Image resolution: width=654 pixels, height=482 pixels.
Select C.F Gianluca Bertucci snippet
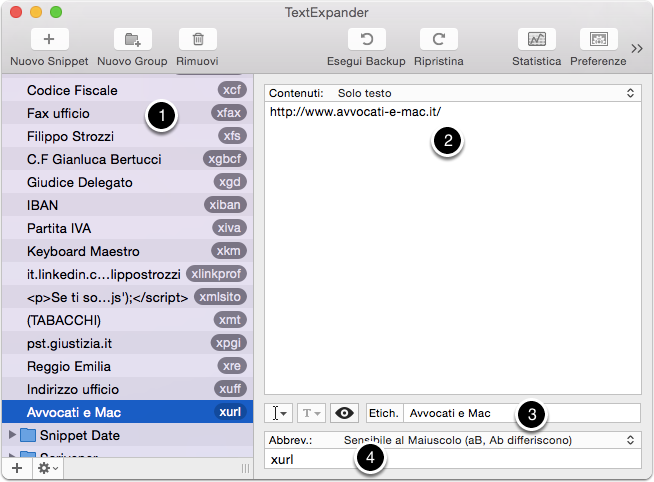pyautogui.click(x=127, y=159)
